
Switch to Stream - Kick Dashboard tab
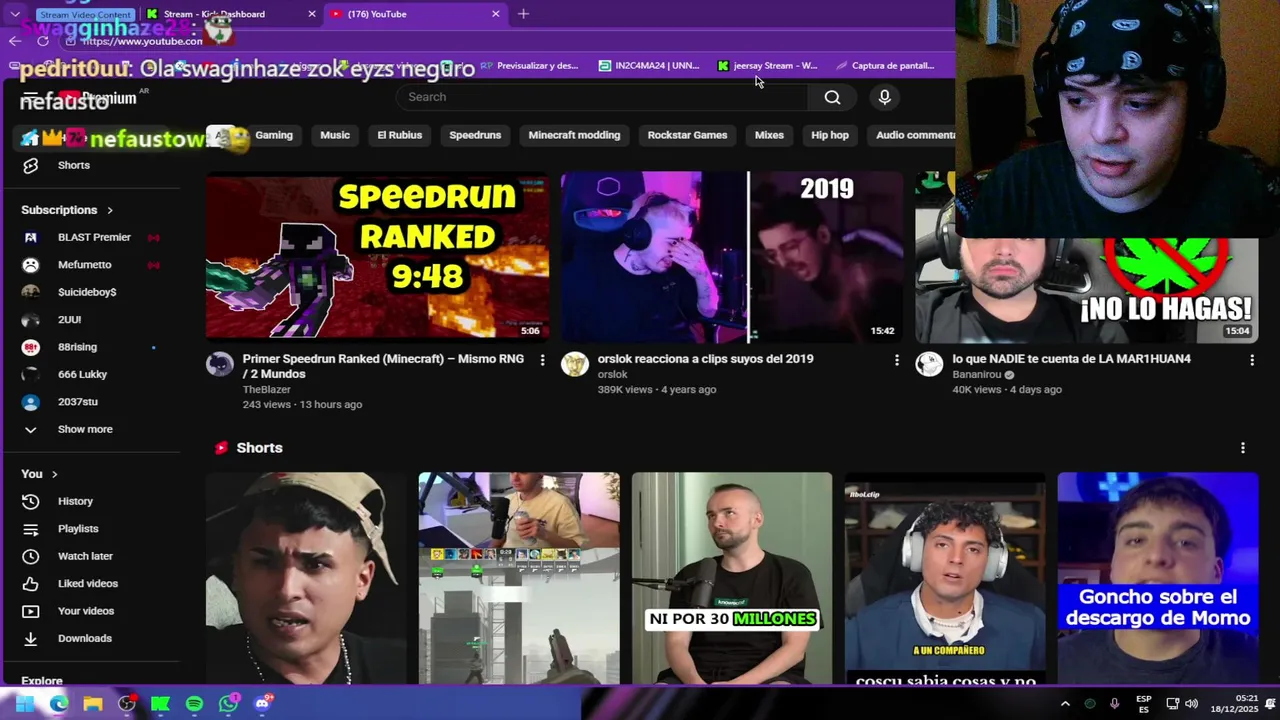pos(214,14)
